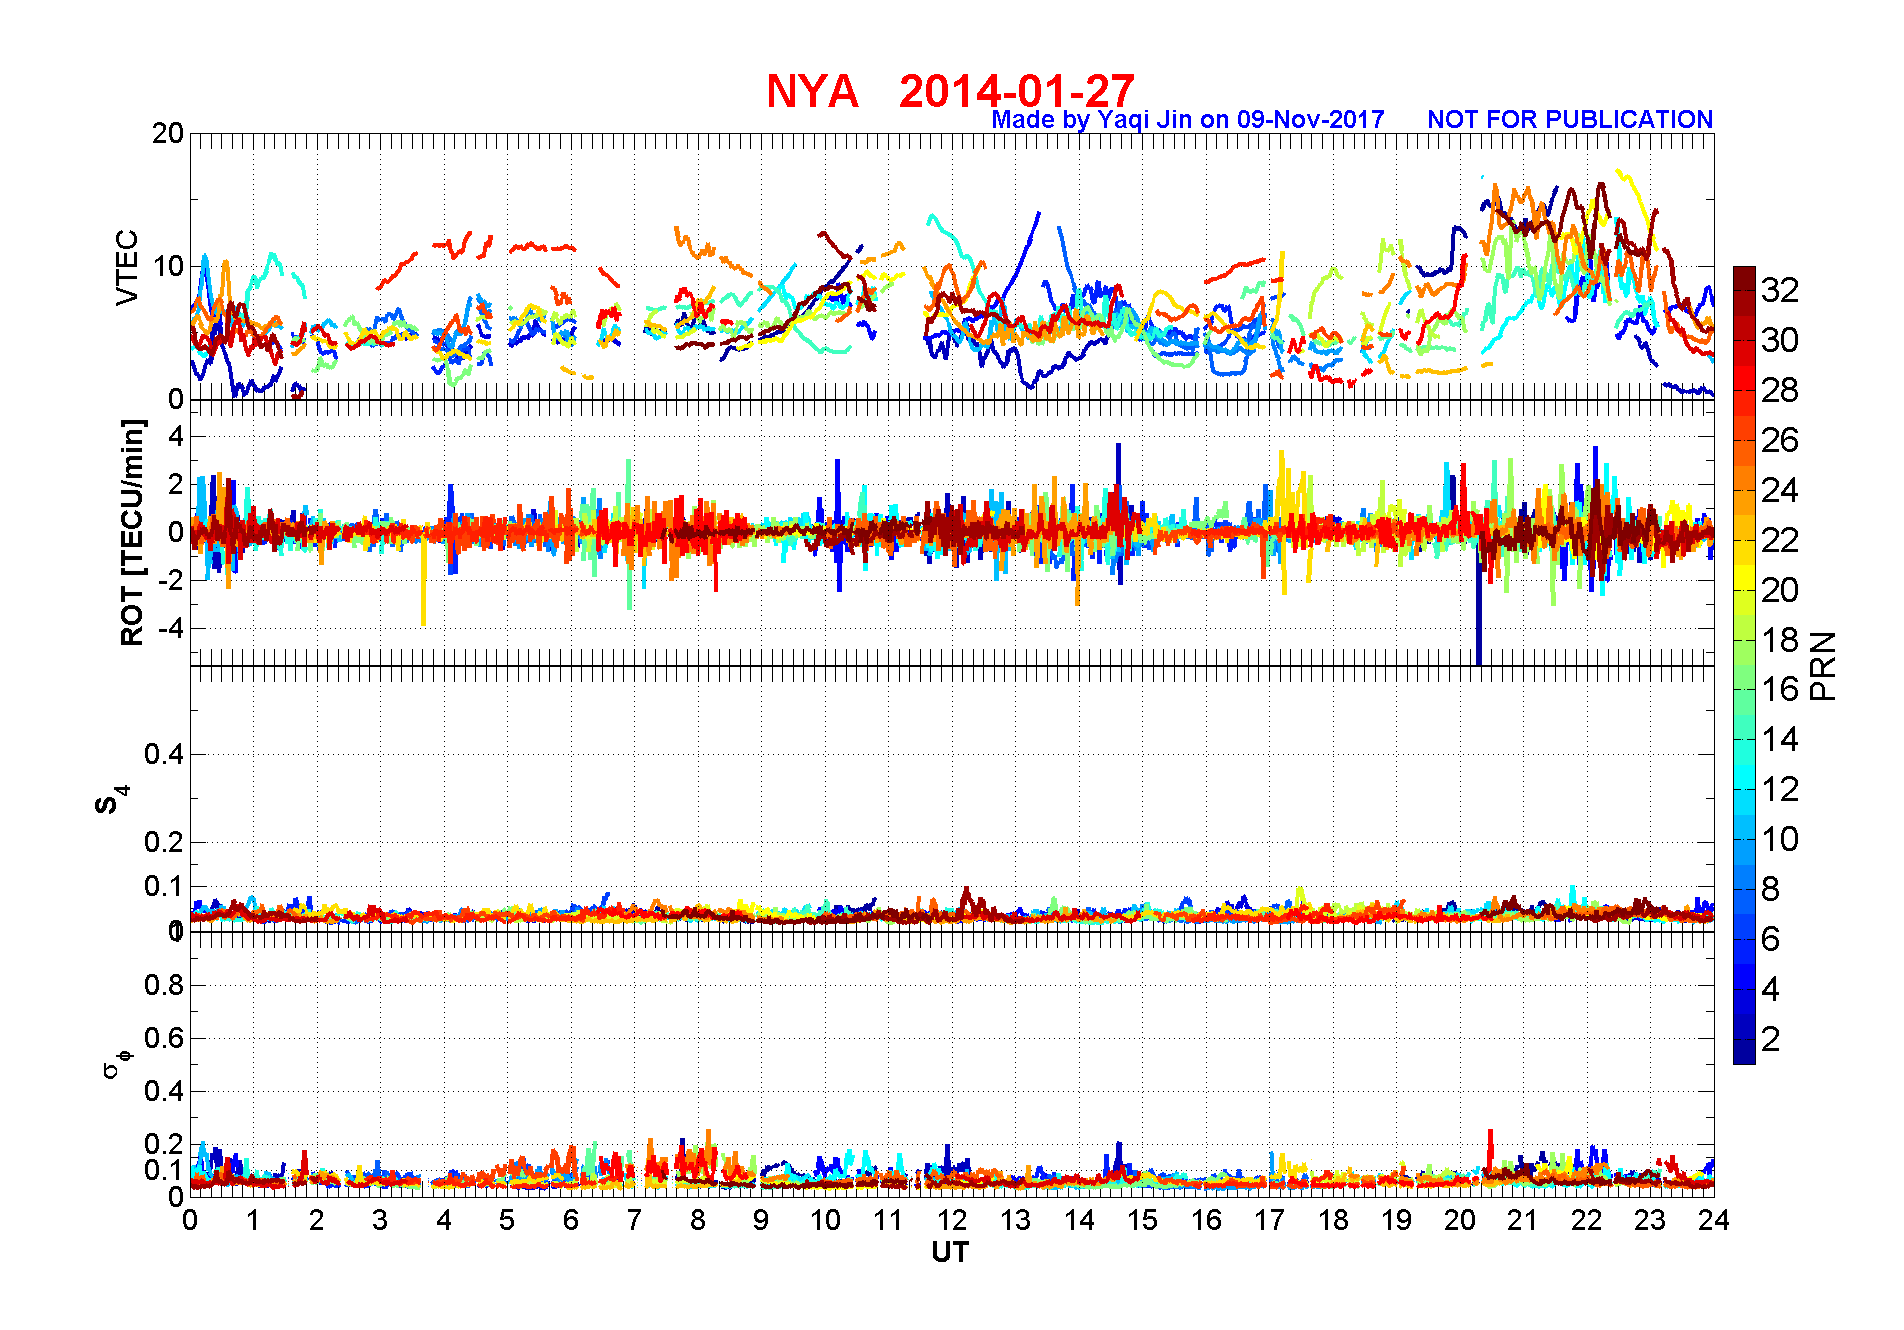1904x1330 pixels.
Task: Click the colorbar tick label 14
Action: click(x=1780, y=739)
